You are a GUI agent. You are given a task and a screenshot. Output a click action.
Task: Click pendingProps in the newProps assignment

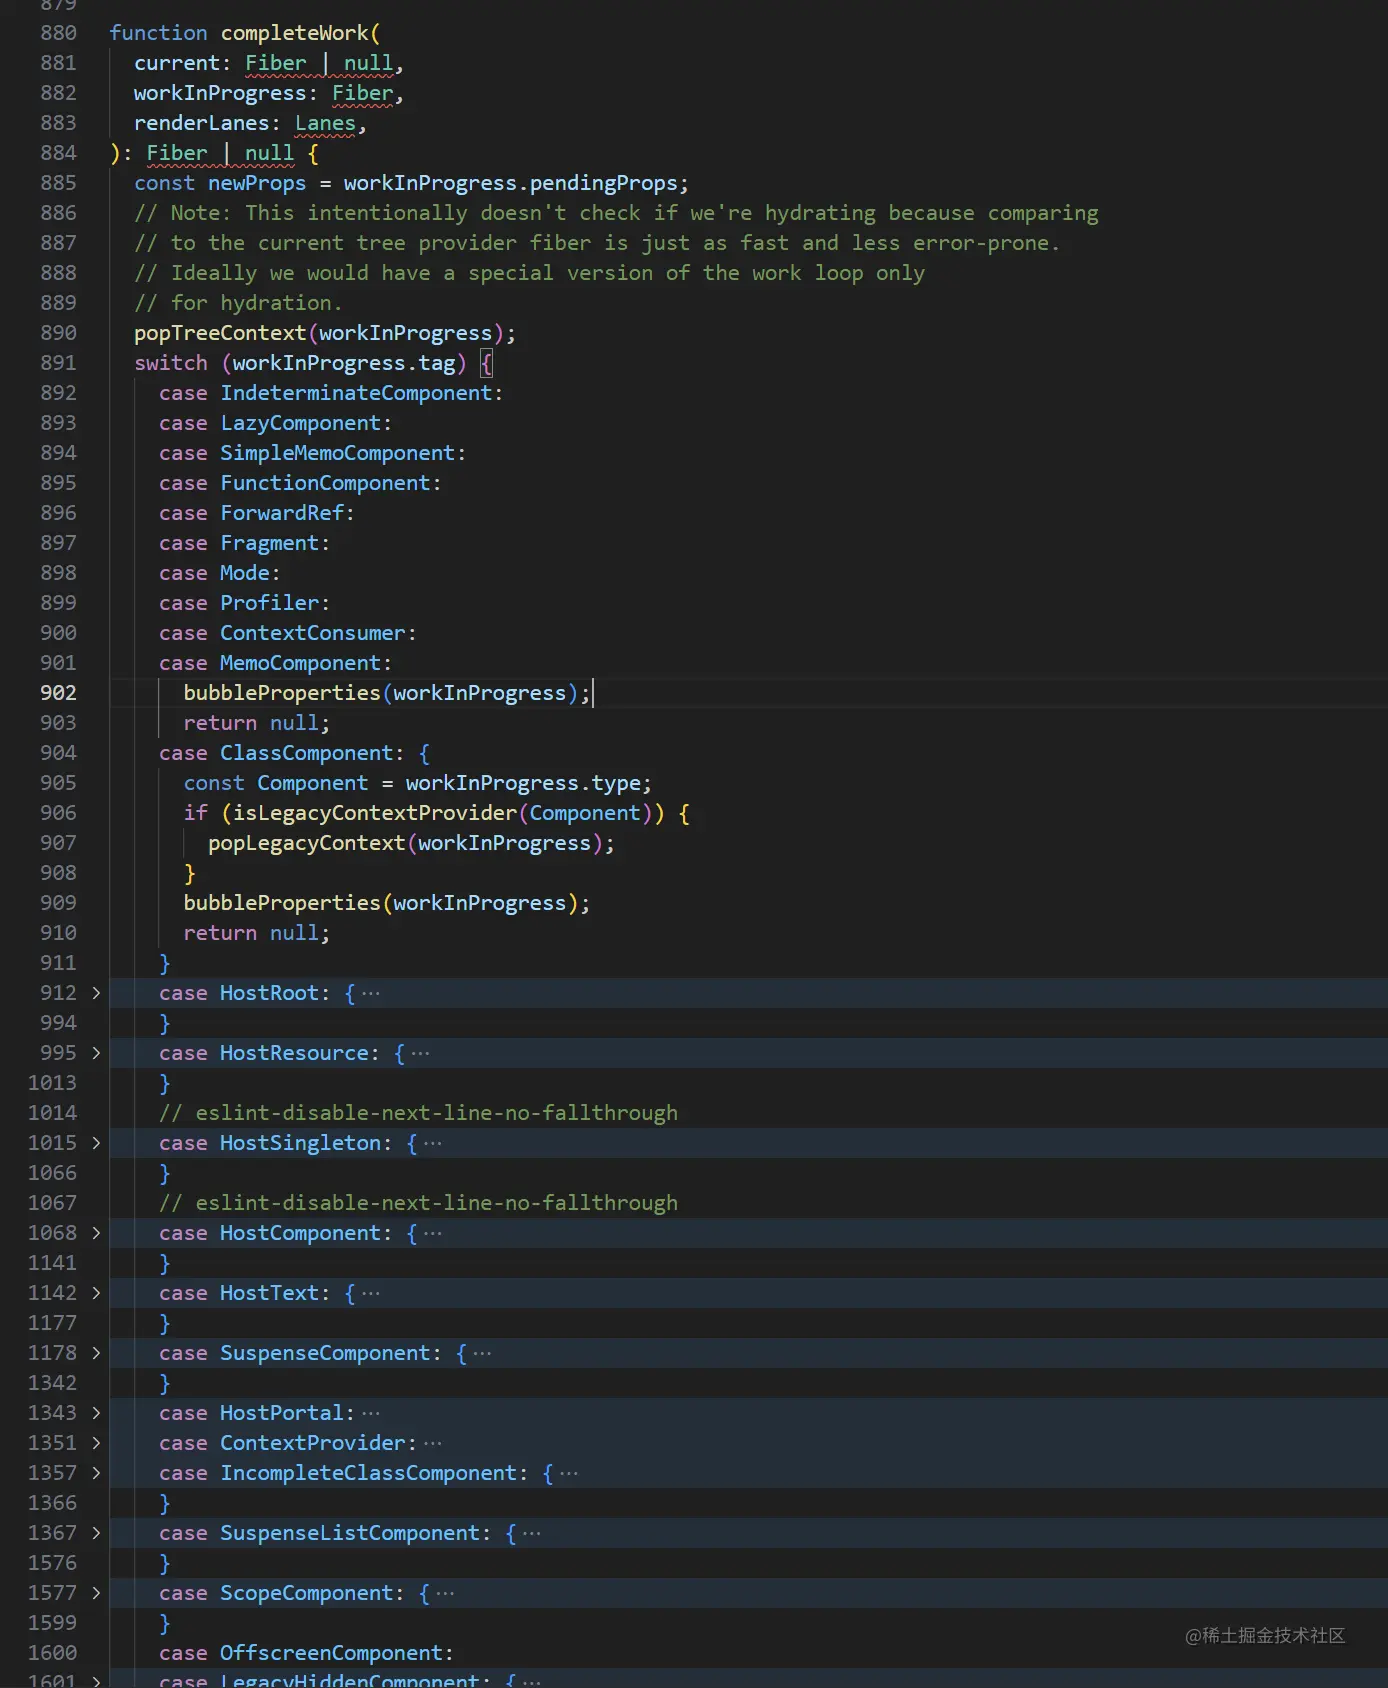(604, 183)
